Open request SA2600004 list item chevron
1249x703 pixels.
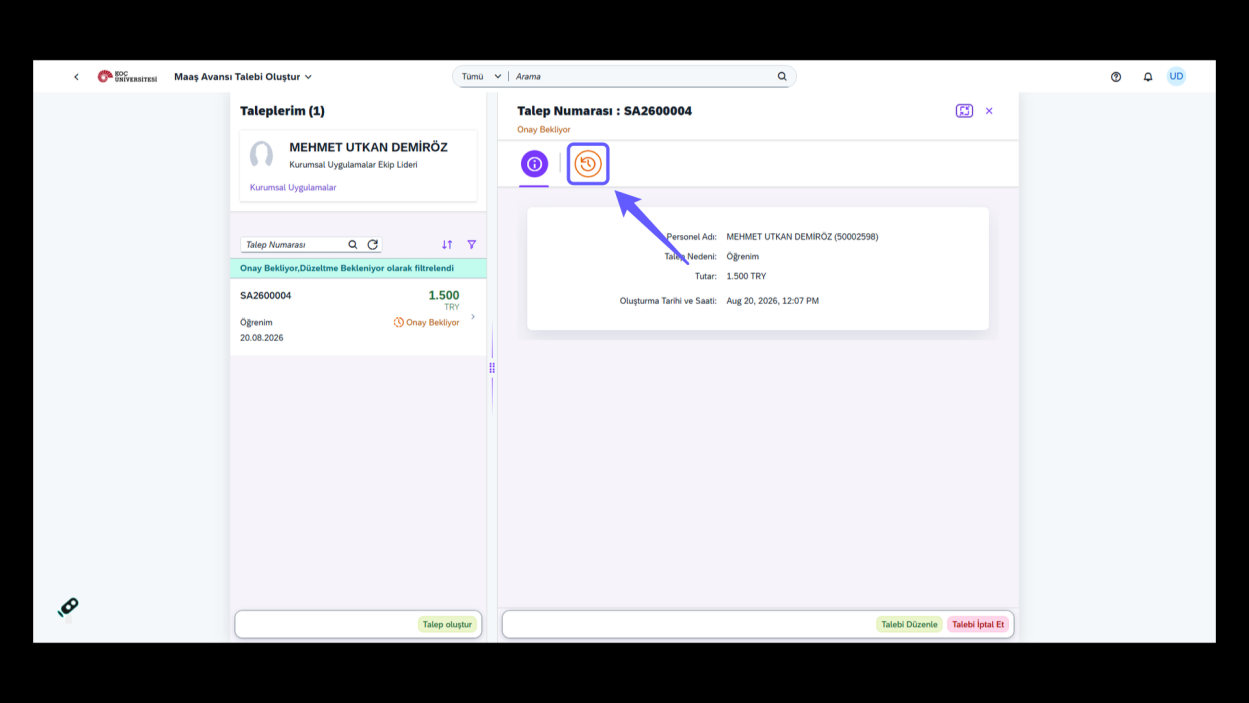click(473, 317)
